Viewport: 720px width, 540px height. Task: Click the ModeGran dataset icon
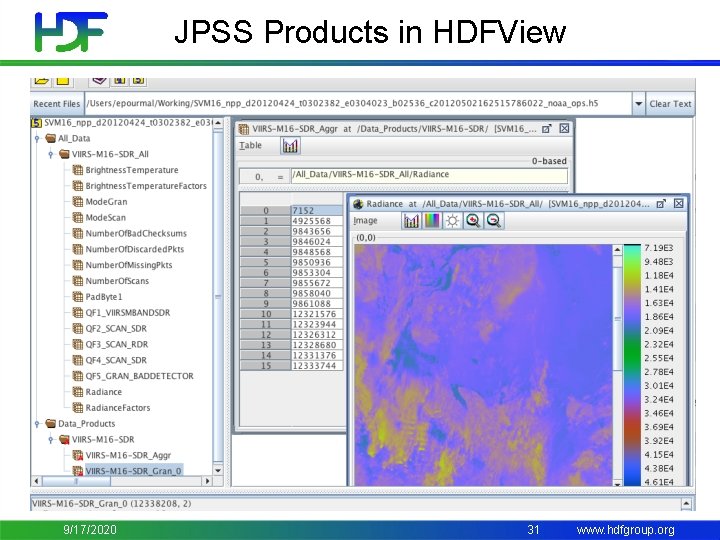(x=78, y=202)
